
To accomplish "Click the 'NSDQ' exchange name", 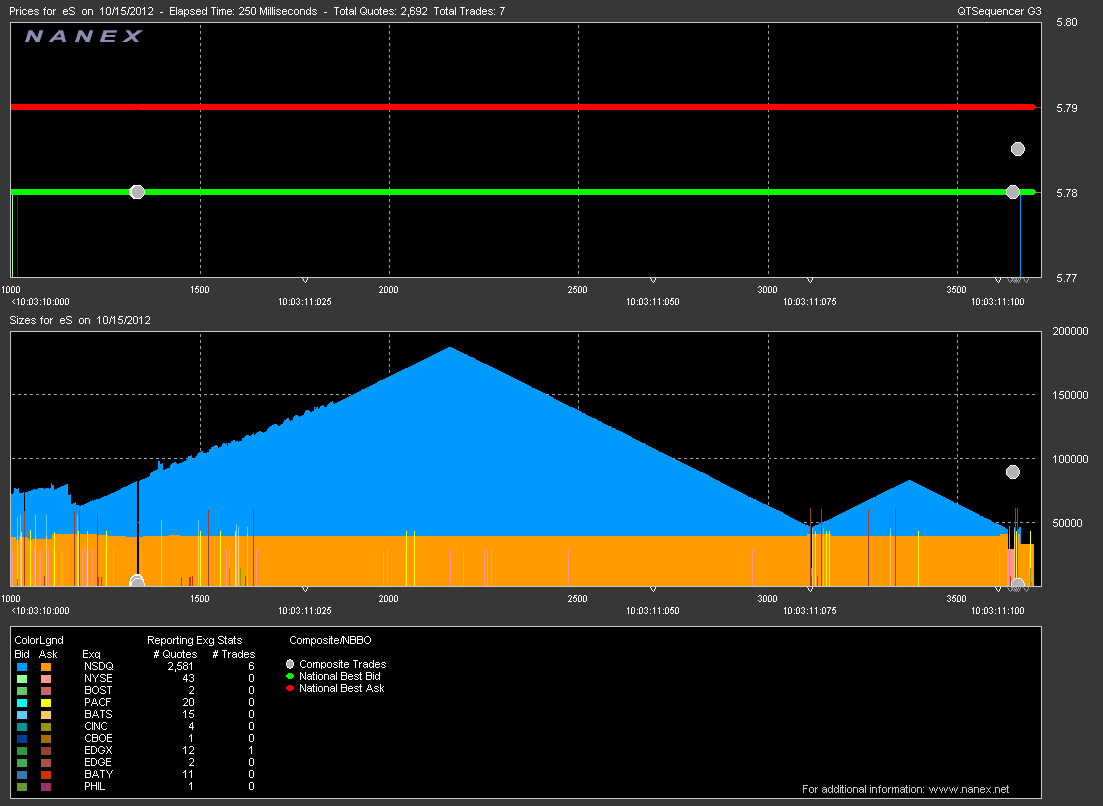I will pos(98,667).
